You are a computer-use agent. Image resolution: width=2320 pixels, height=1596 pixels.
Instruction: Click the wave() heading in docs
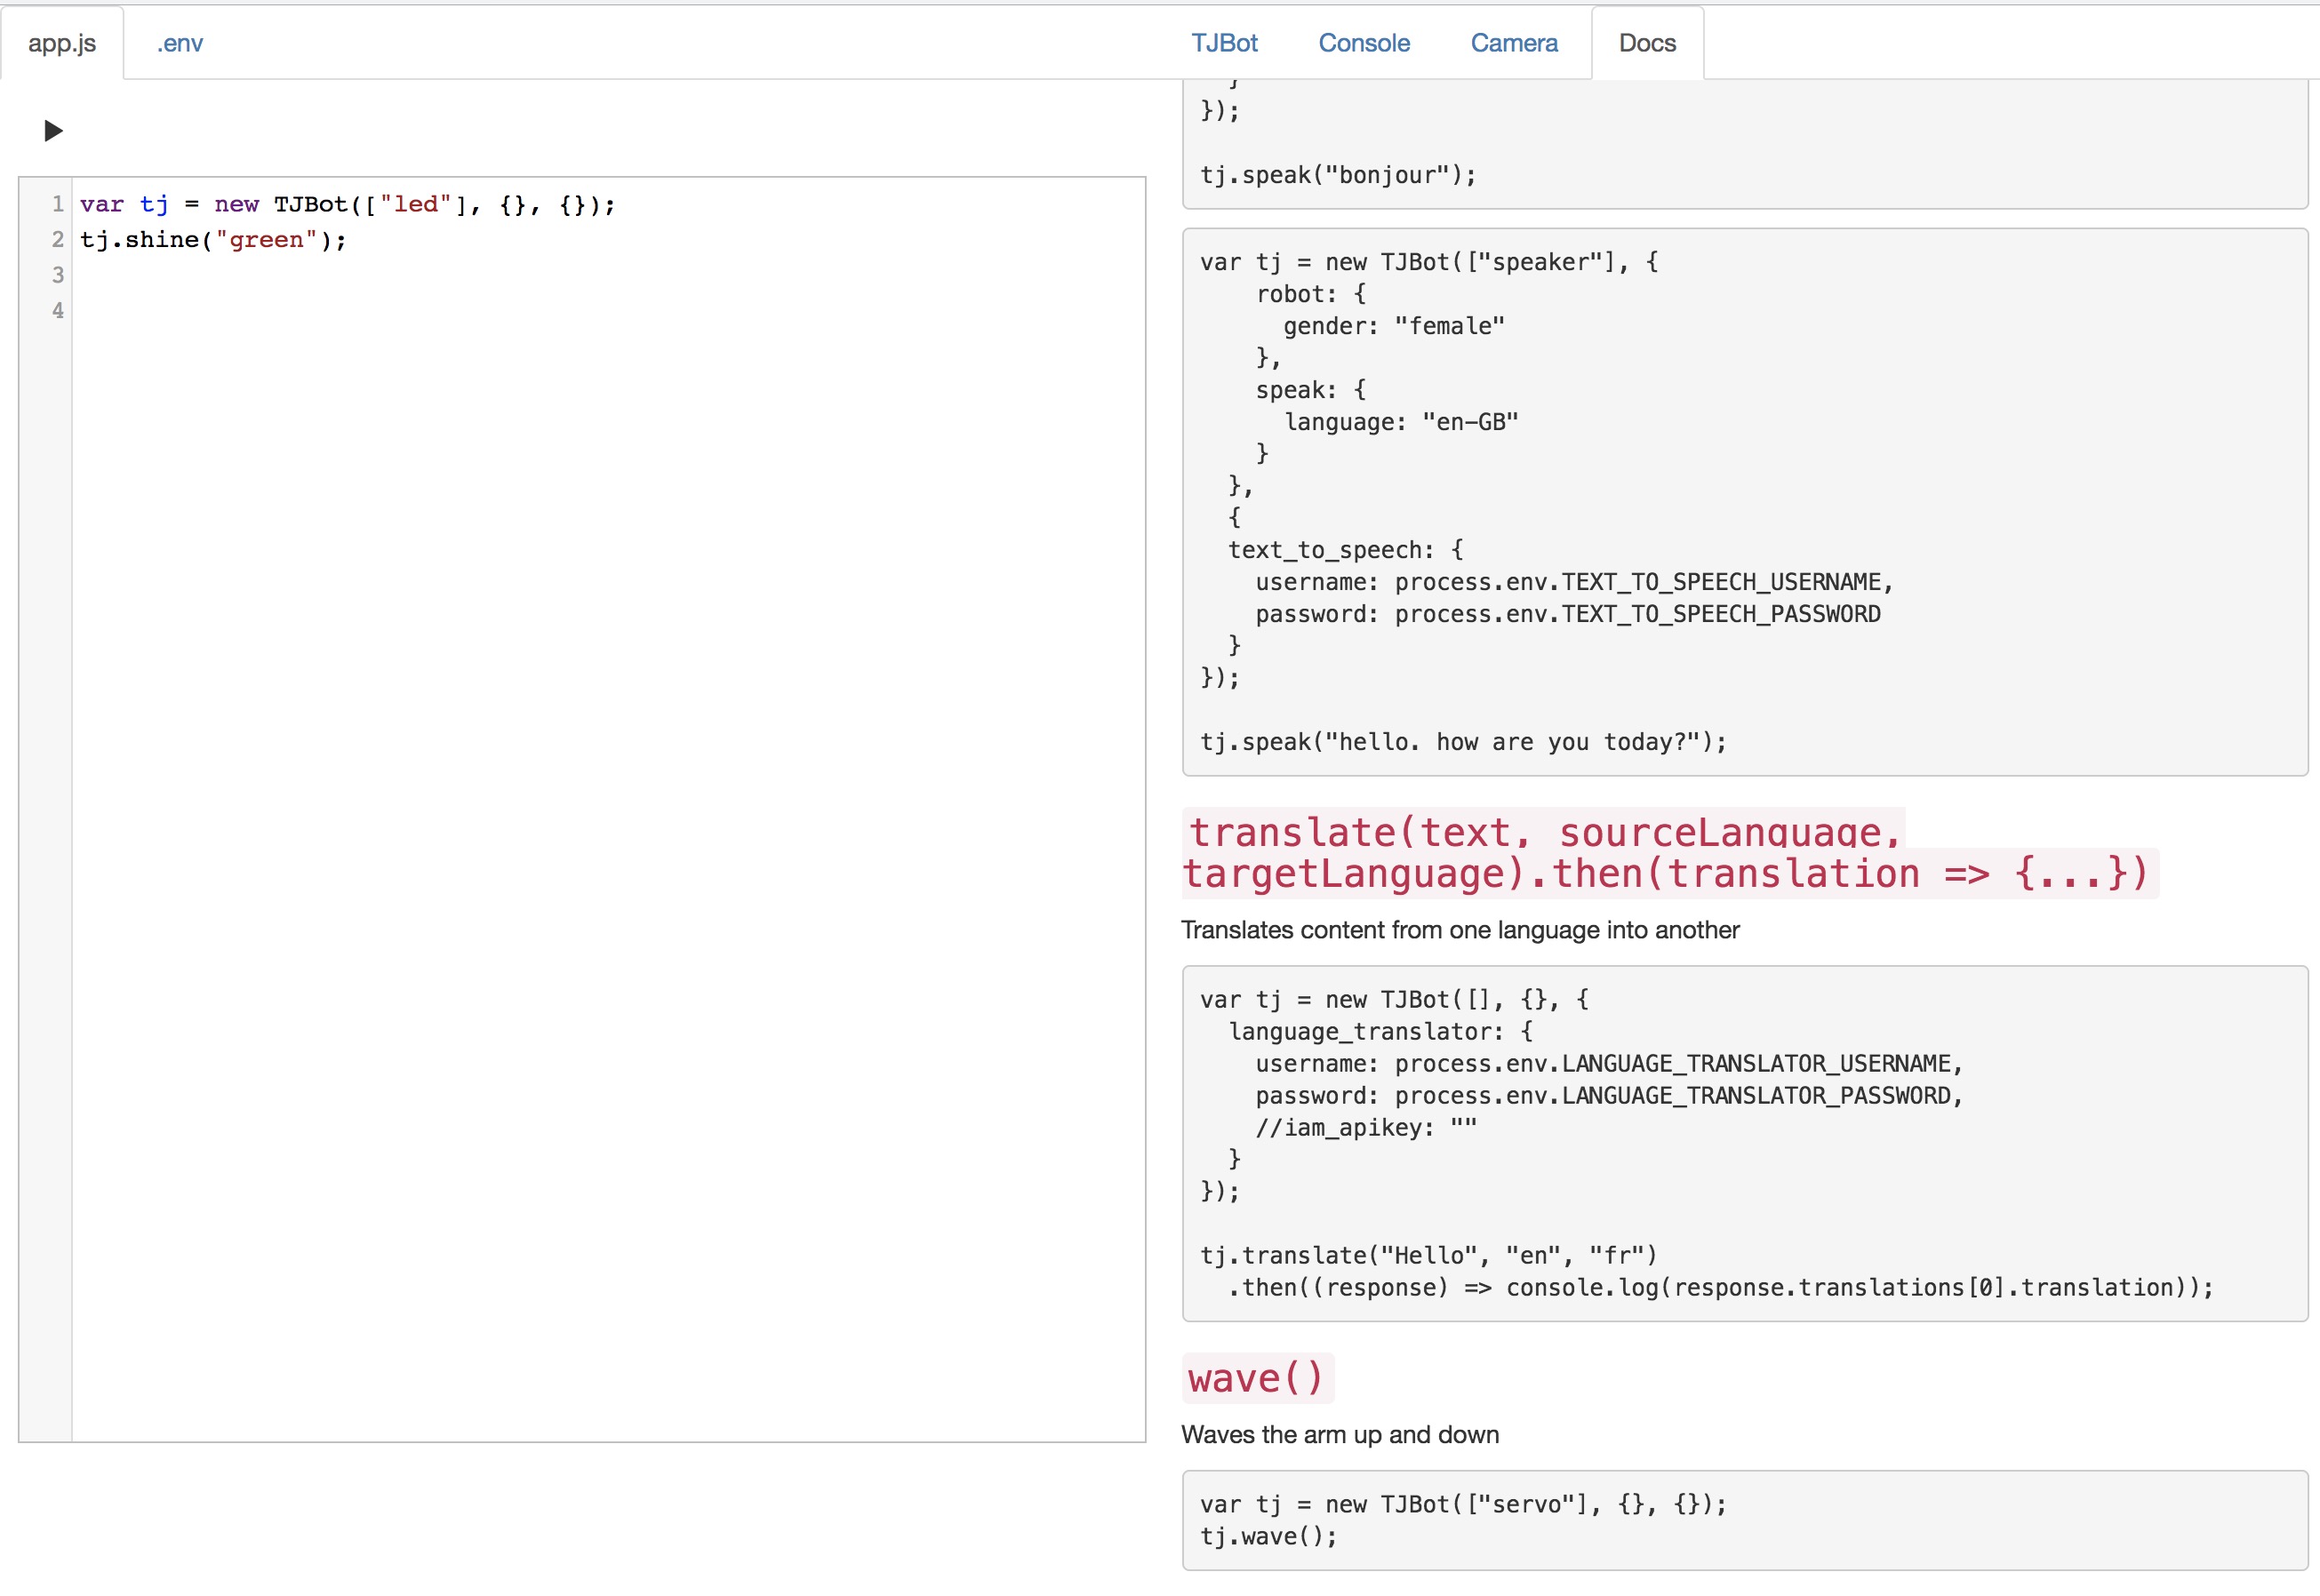pos(1256,1378)
